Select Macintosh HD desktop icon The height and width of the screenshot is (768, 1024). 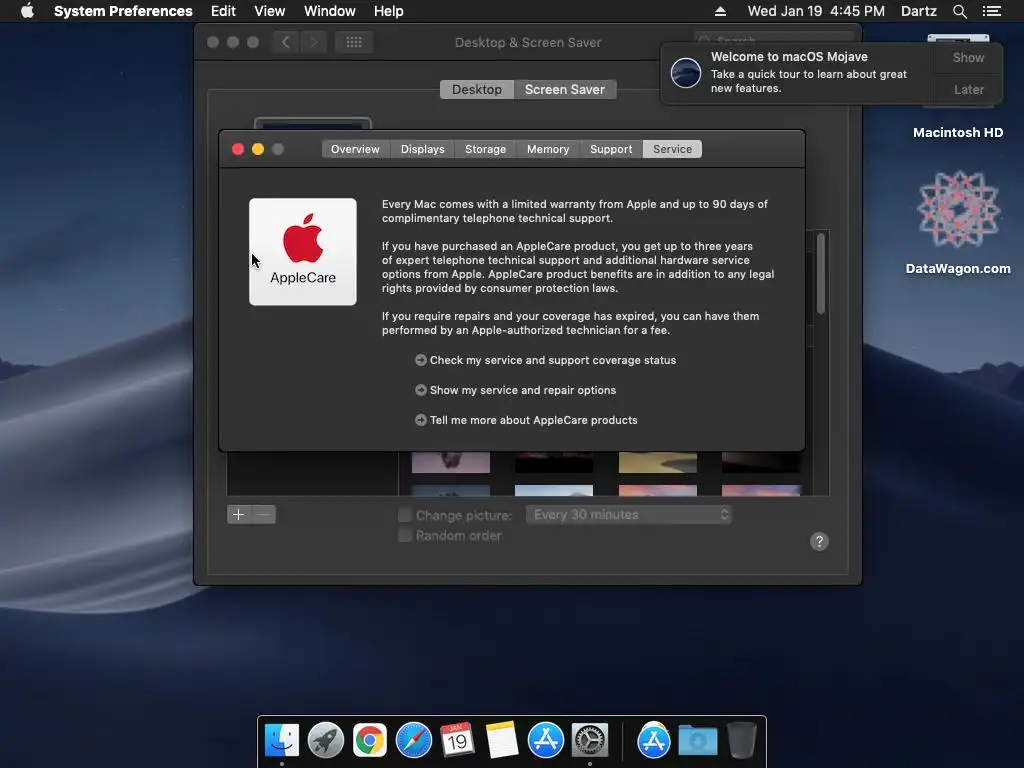tap(958, 132)
